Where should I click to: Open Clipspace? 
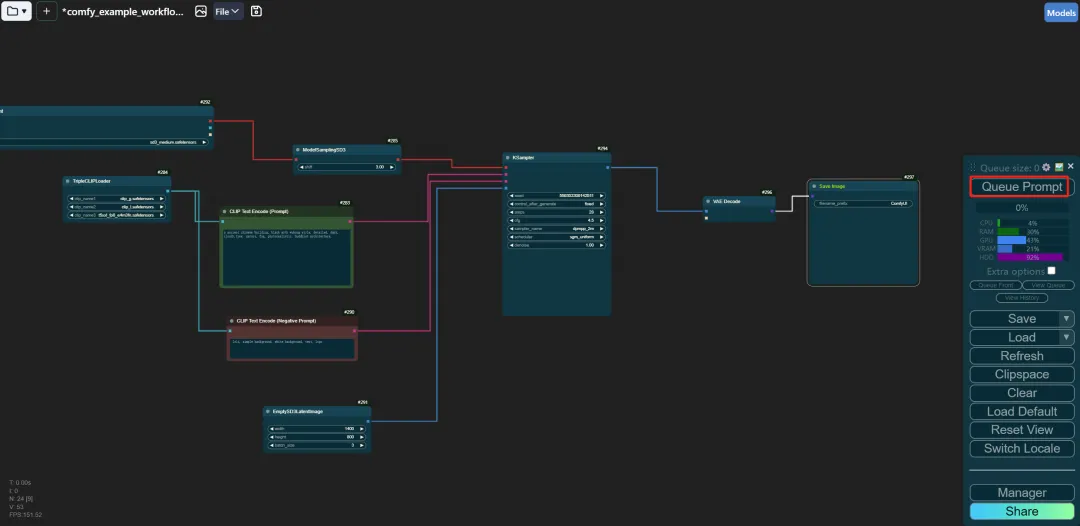tap(1021, 375)
